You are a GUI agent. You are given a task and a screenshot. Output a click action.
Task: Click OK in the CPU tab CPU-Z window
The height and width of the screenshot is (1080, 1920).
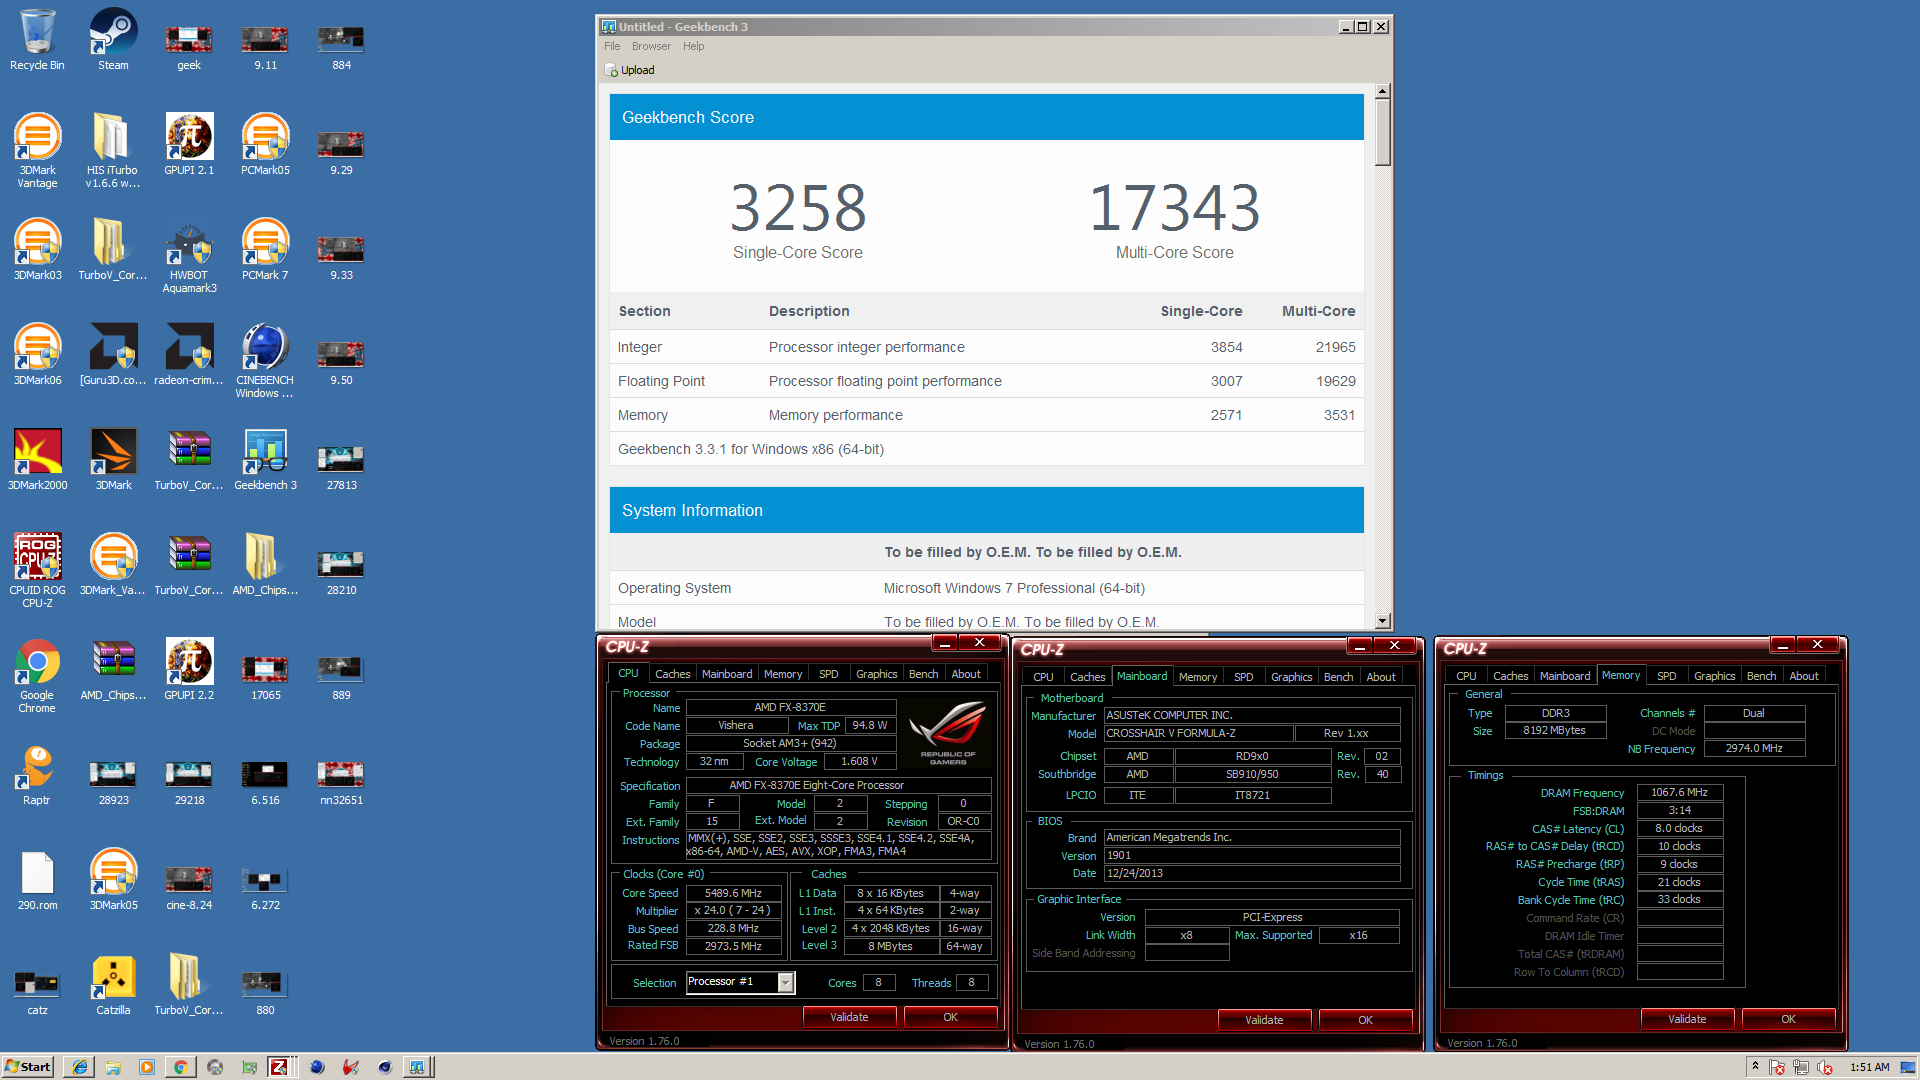(950, 1017)
